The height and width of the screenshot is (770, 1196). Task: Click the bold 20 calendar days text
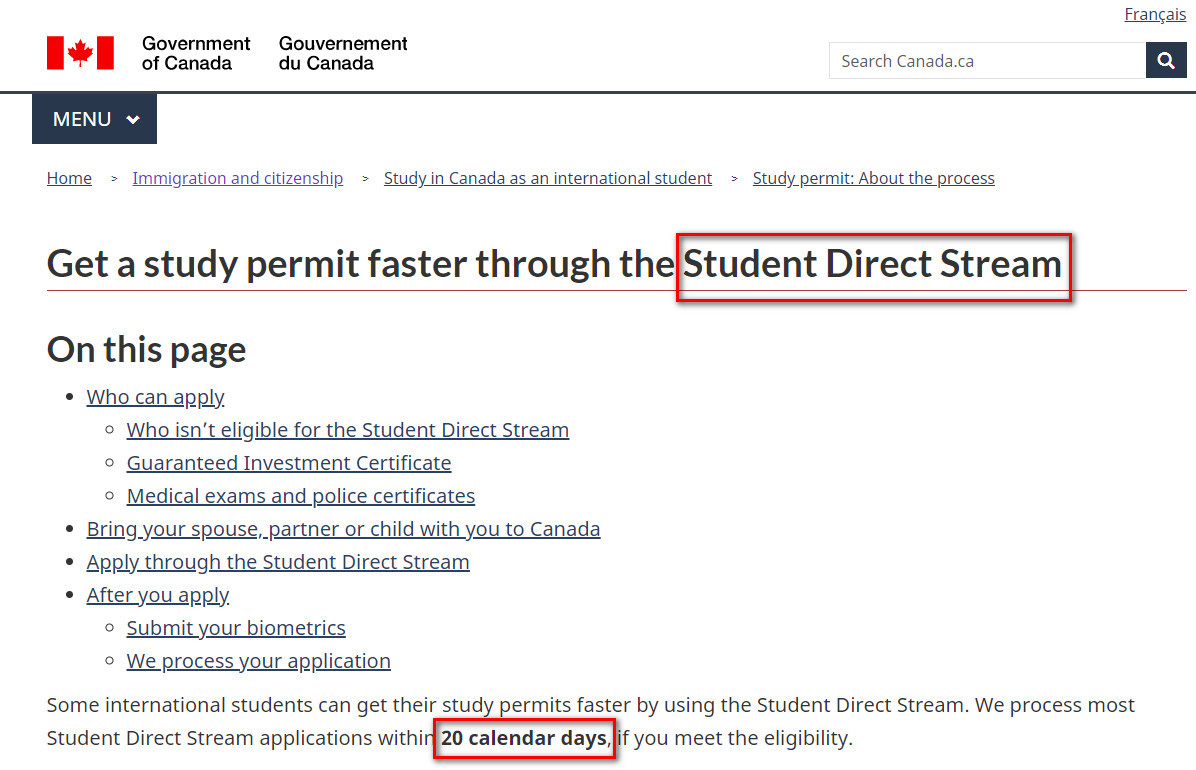pos(524,738)
